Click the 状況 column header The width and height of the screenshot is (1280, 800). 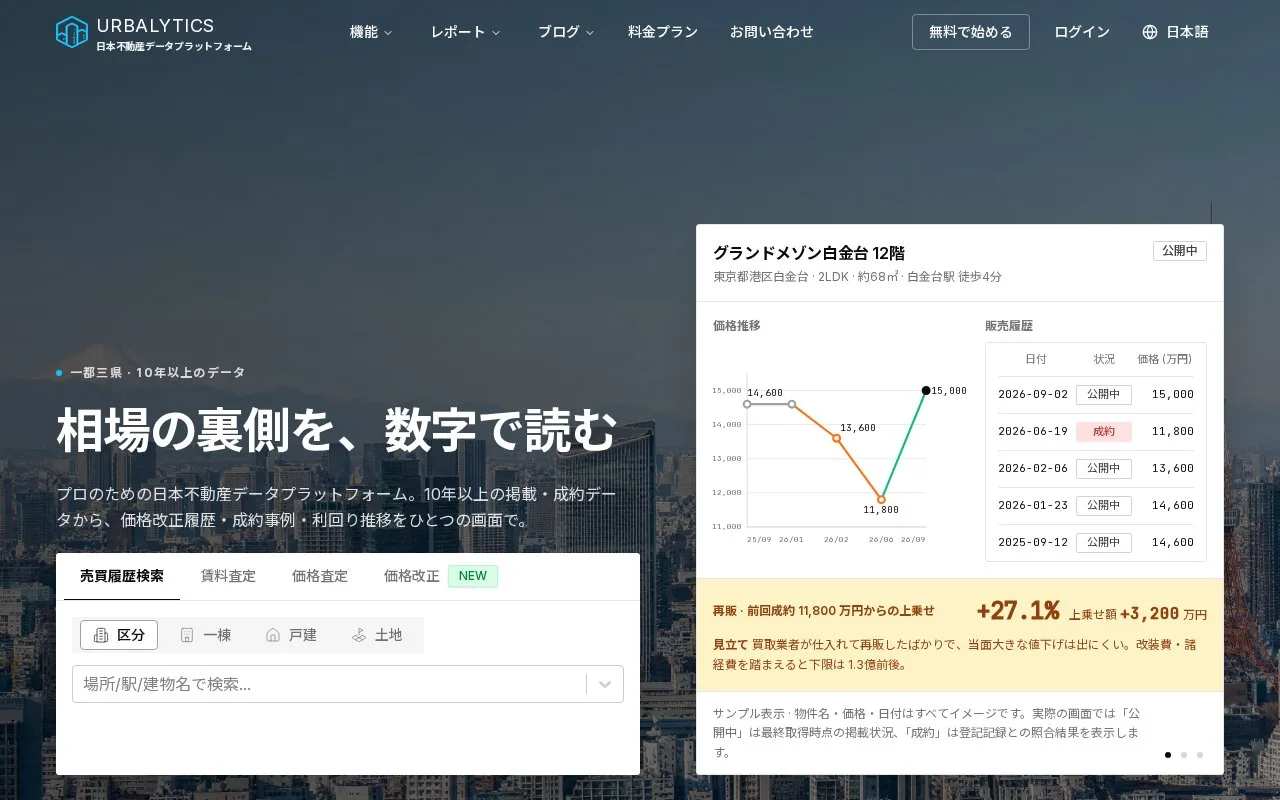coord(1104,359)
